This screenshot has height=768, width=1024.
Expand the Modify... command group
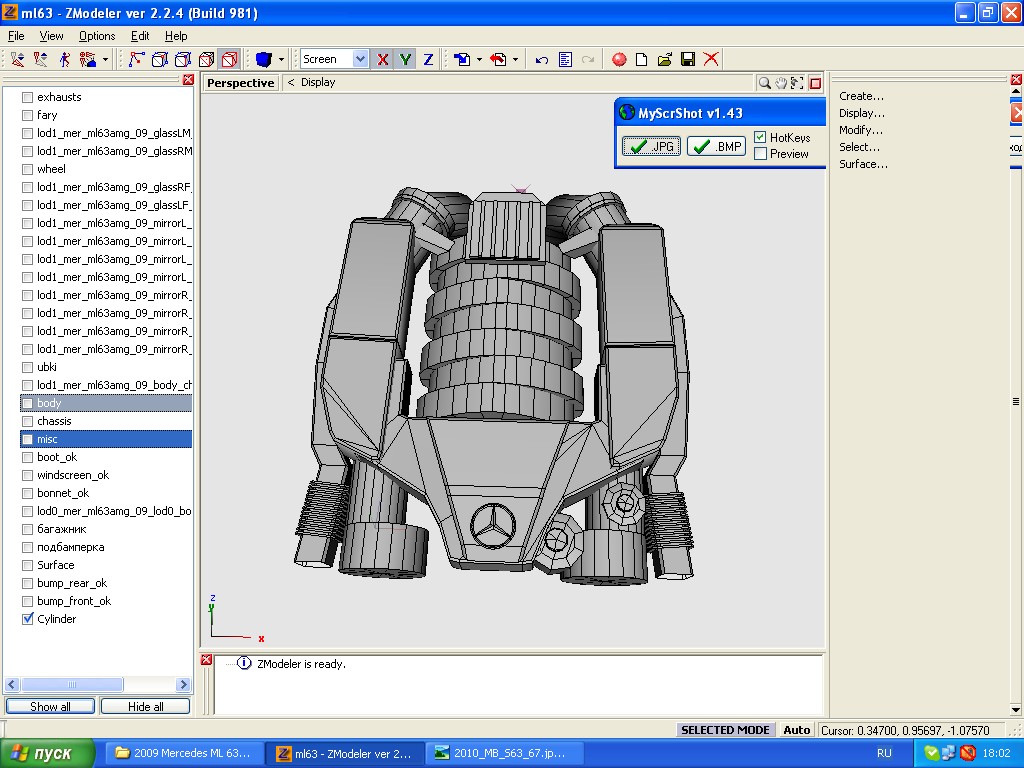(860, 130)
